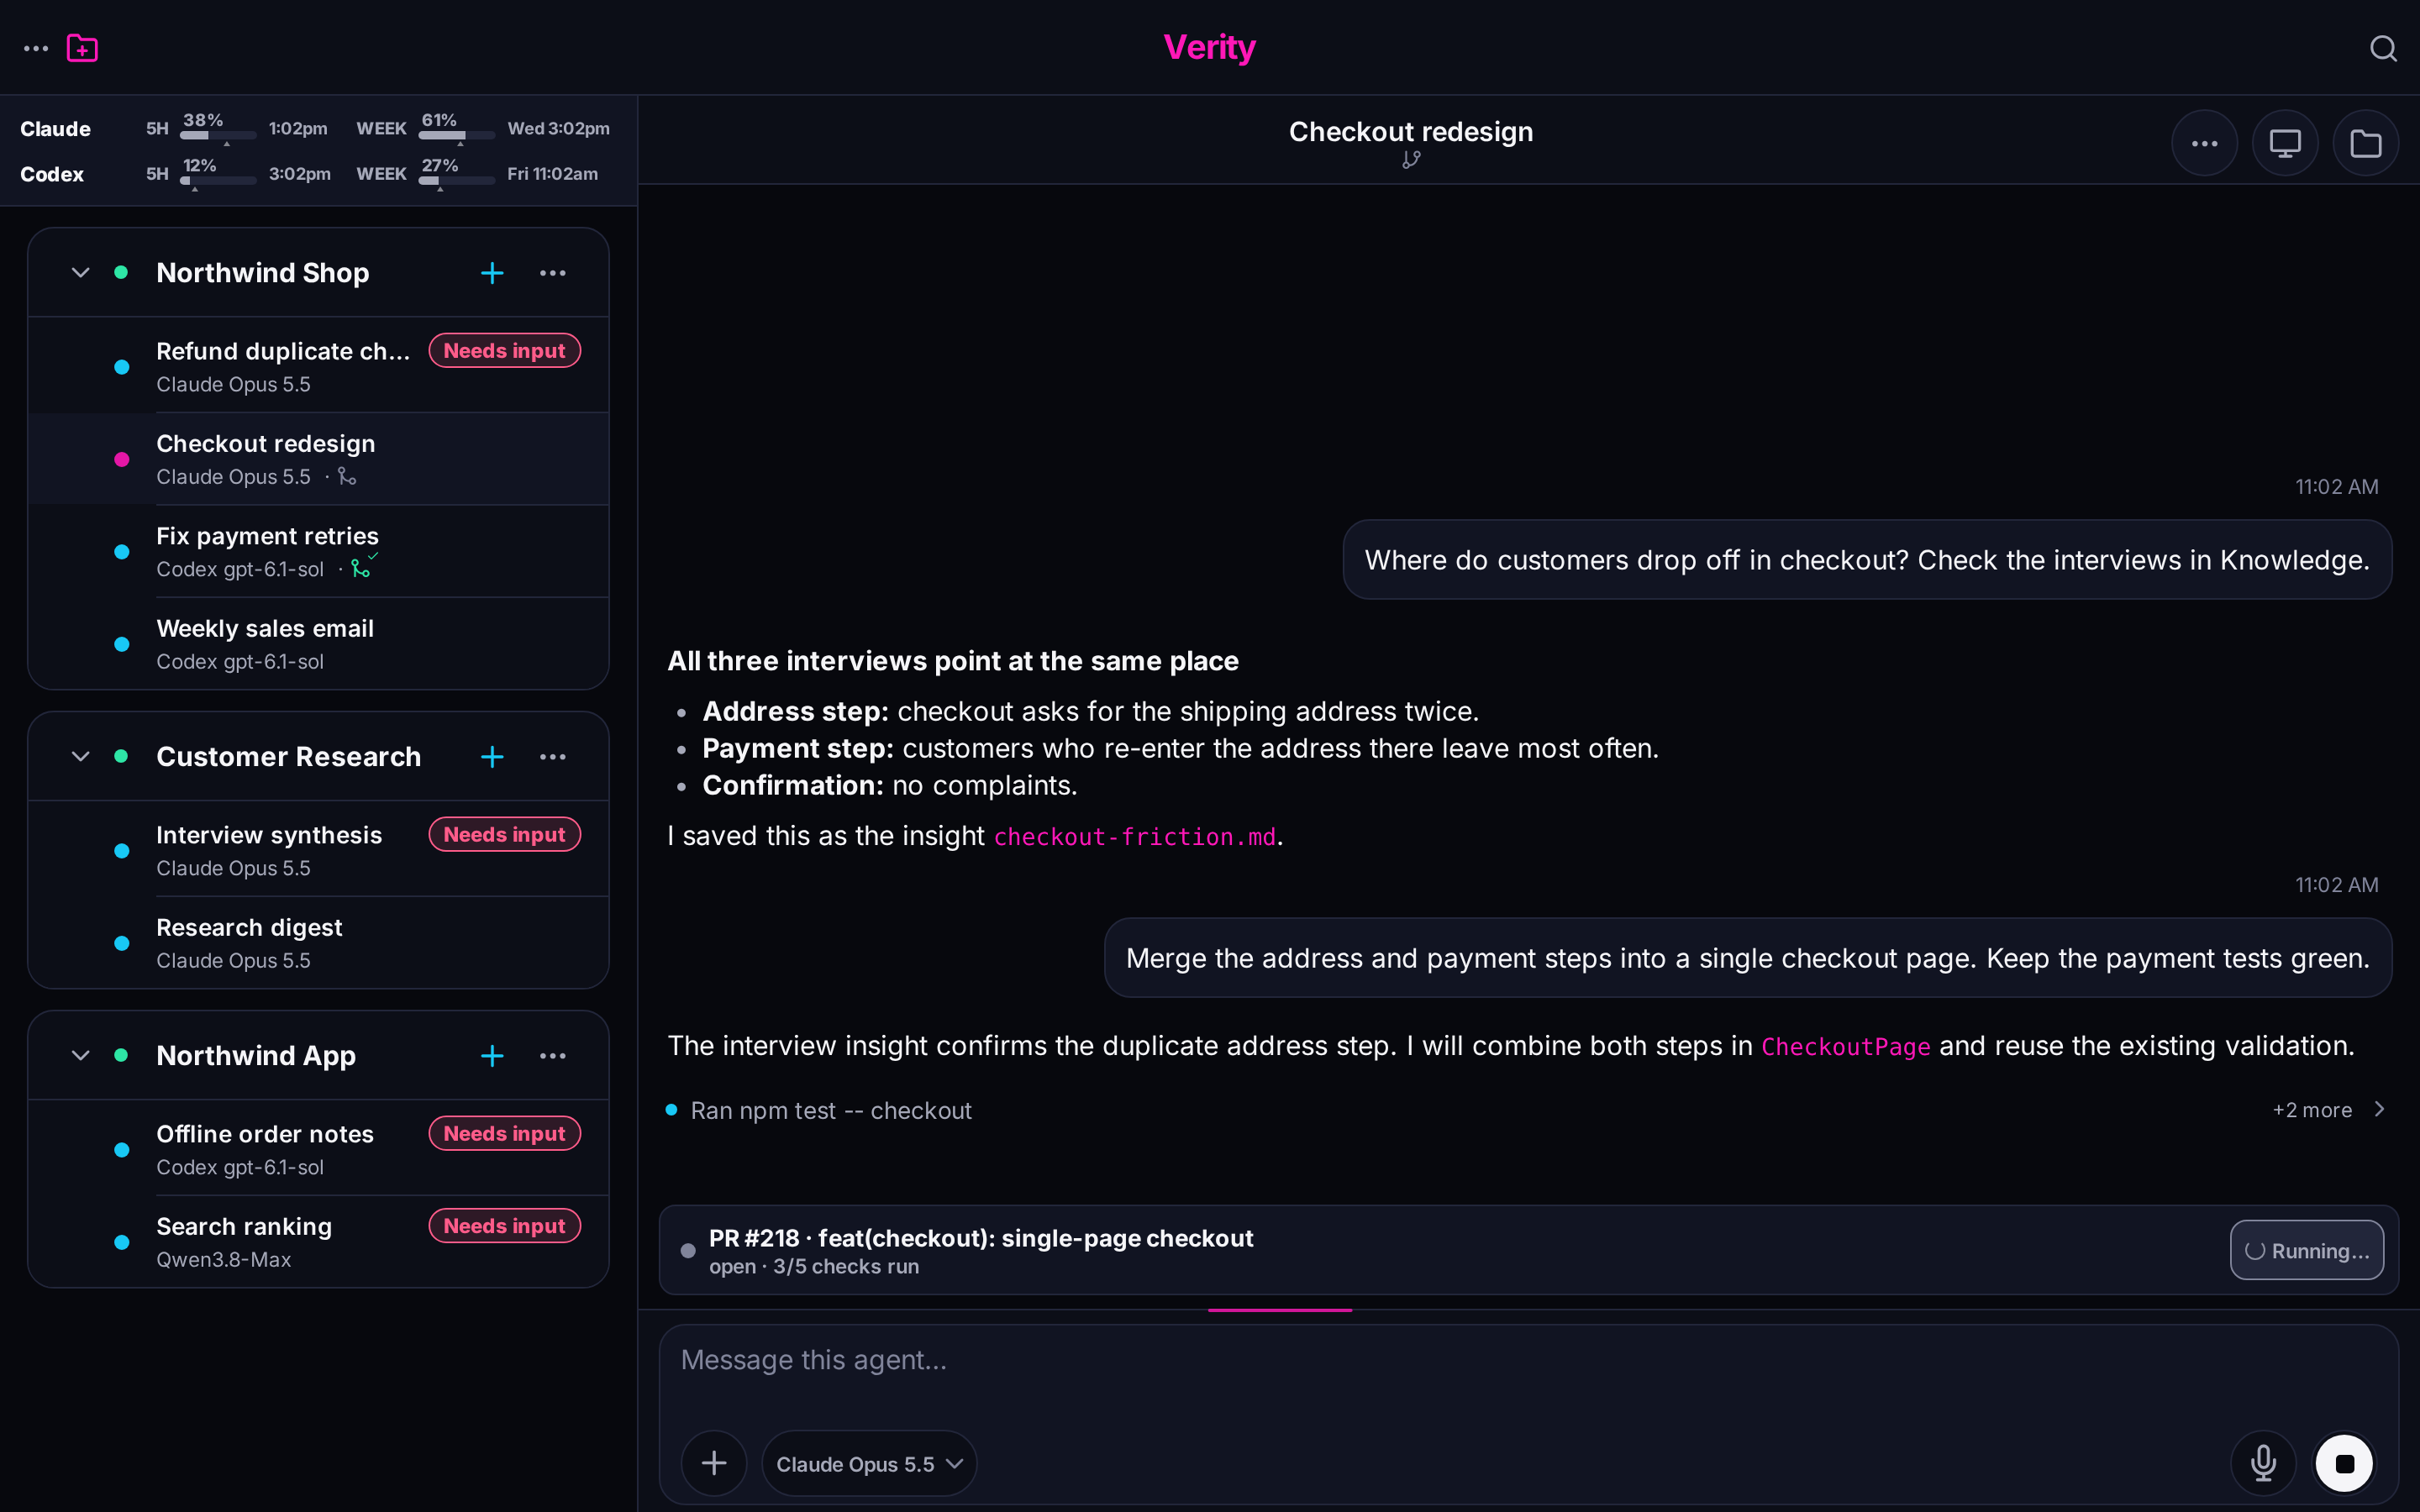
Task: Click merged branch icon on Fix payment retries
Action: 363,567
